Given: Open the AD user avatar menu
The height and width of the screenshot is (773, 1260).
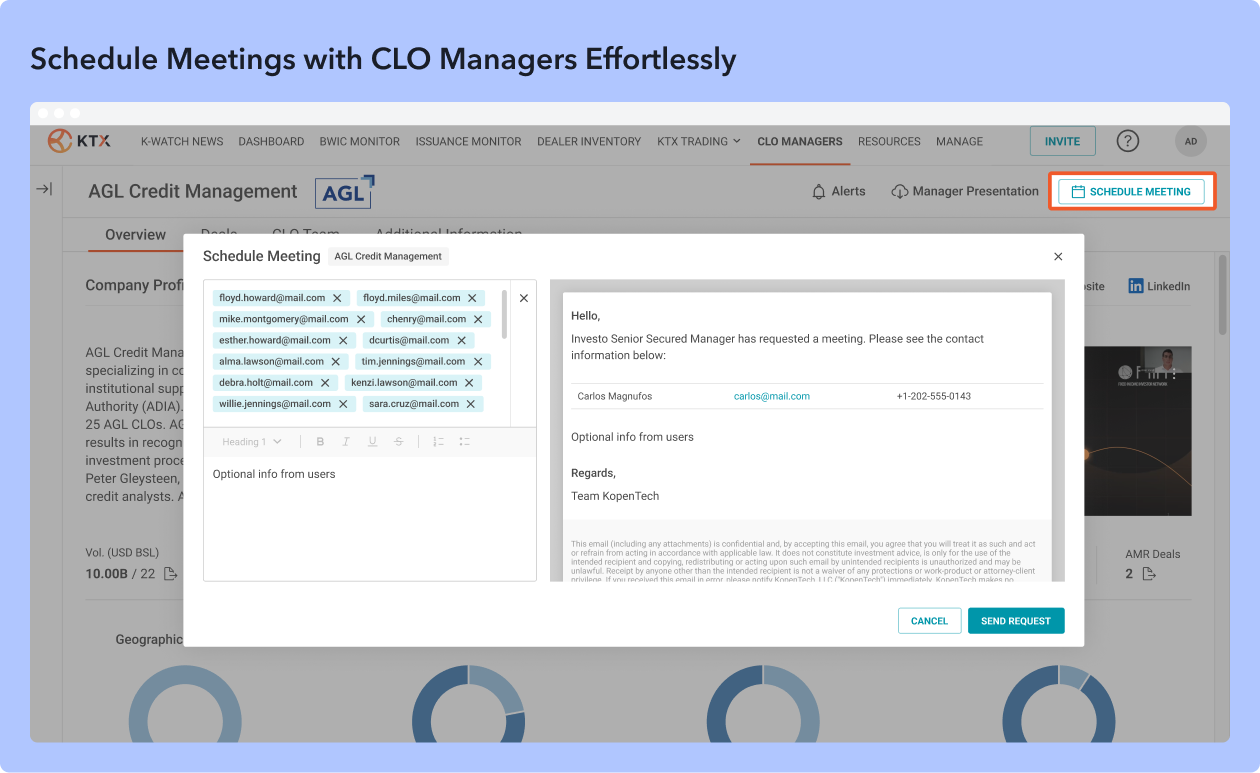Looking at the screenshot, I should pyautogui.click(x=1190, y=141).
